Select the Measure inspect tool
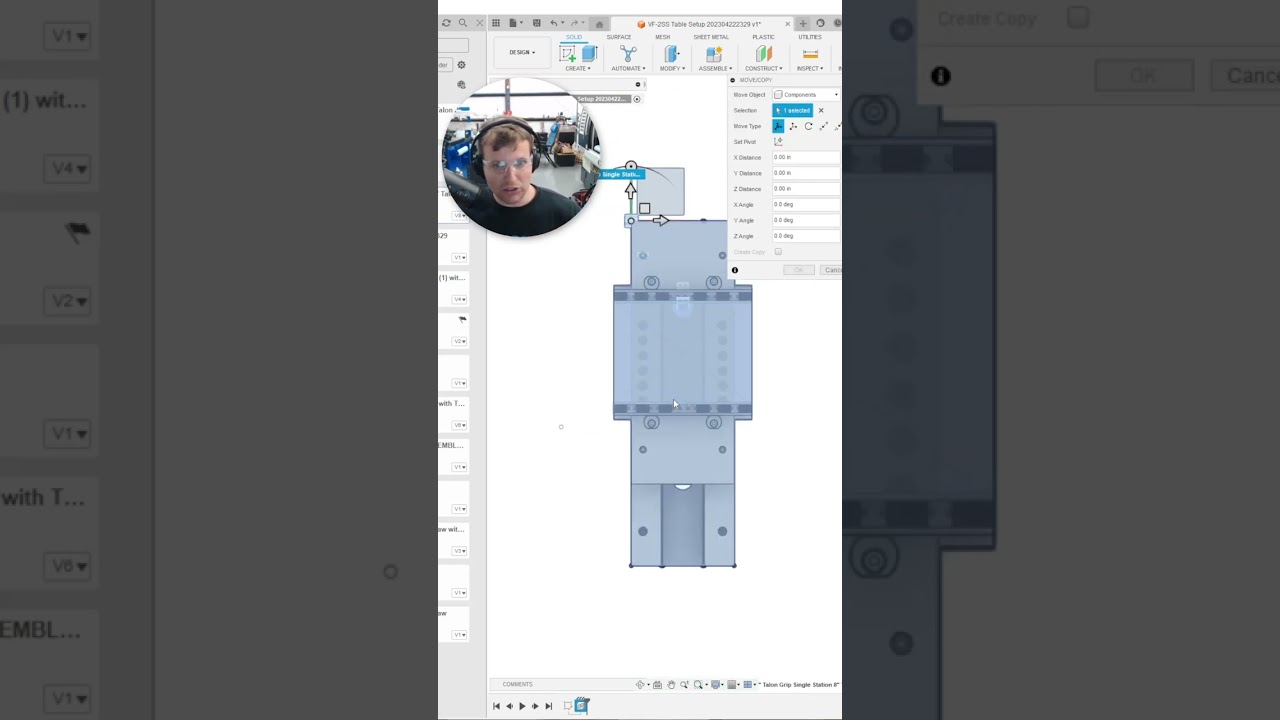The height and width of the screenshot is (720, 1280). [810, 53]
